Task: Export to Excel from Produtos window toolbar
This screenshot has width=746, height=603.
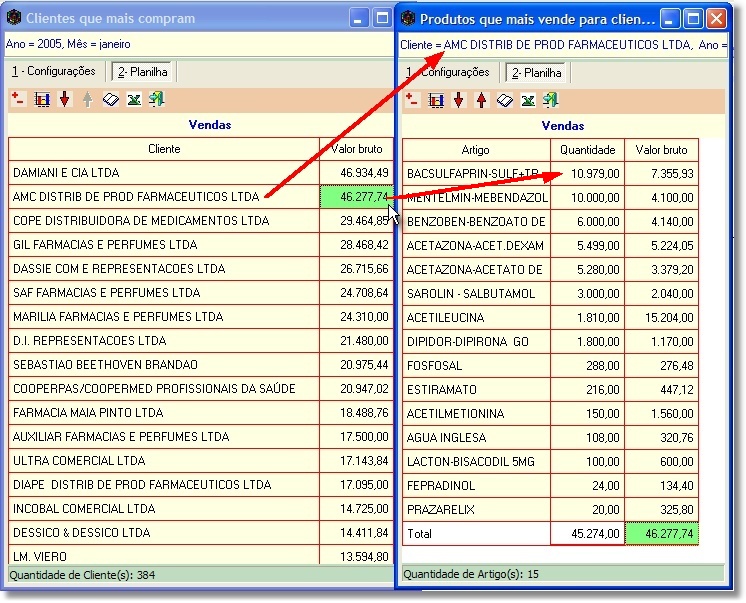Action: pyautogui.click(x=528, y=100)
